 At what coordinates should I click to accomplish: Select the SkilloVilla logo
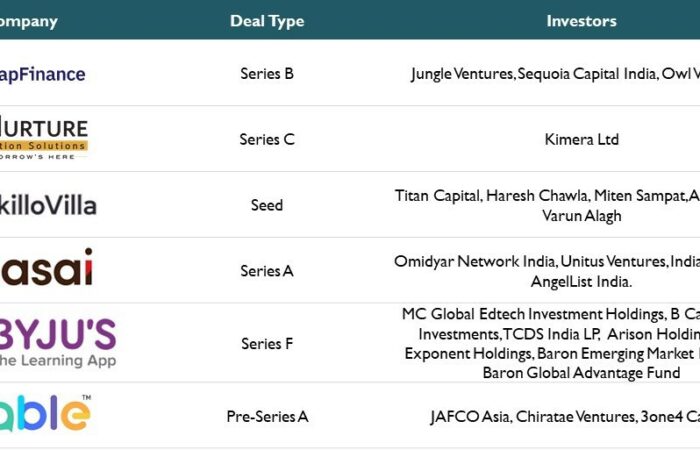click(x=48, y=205)
